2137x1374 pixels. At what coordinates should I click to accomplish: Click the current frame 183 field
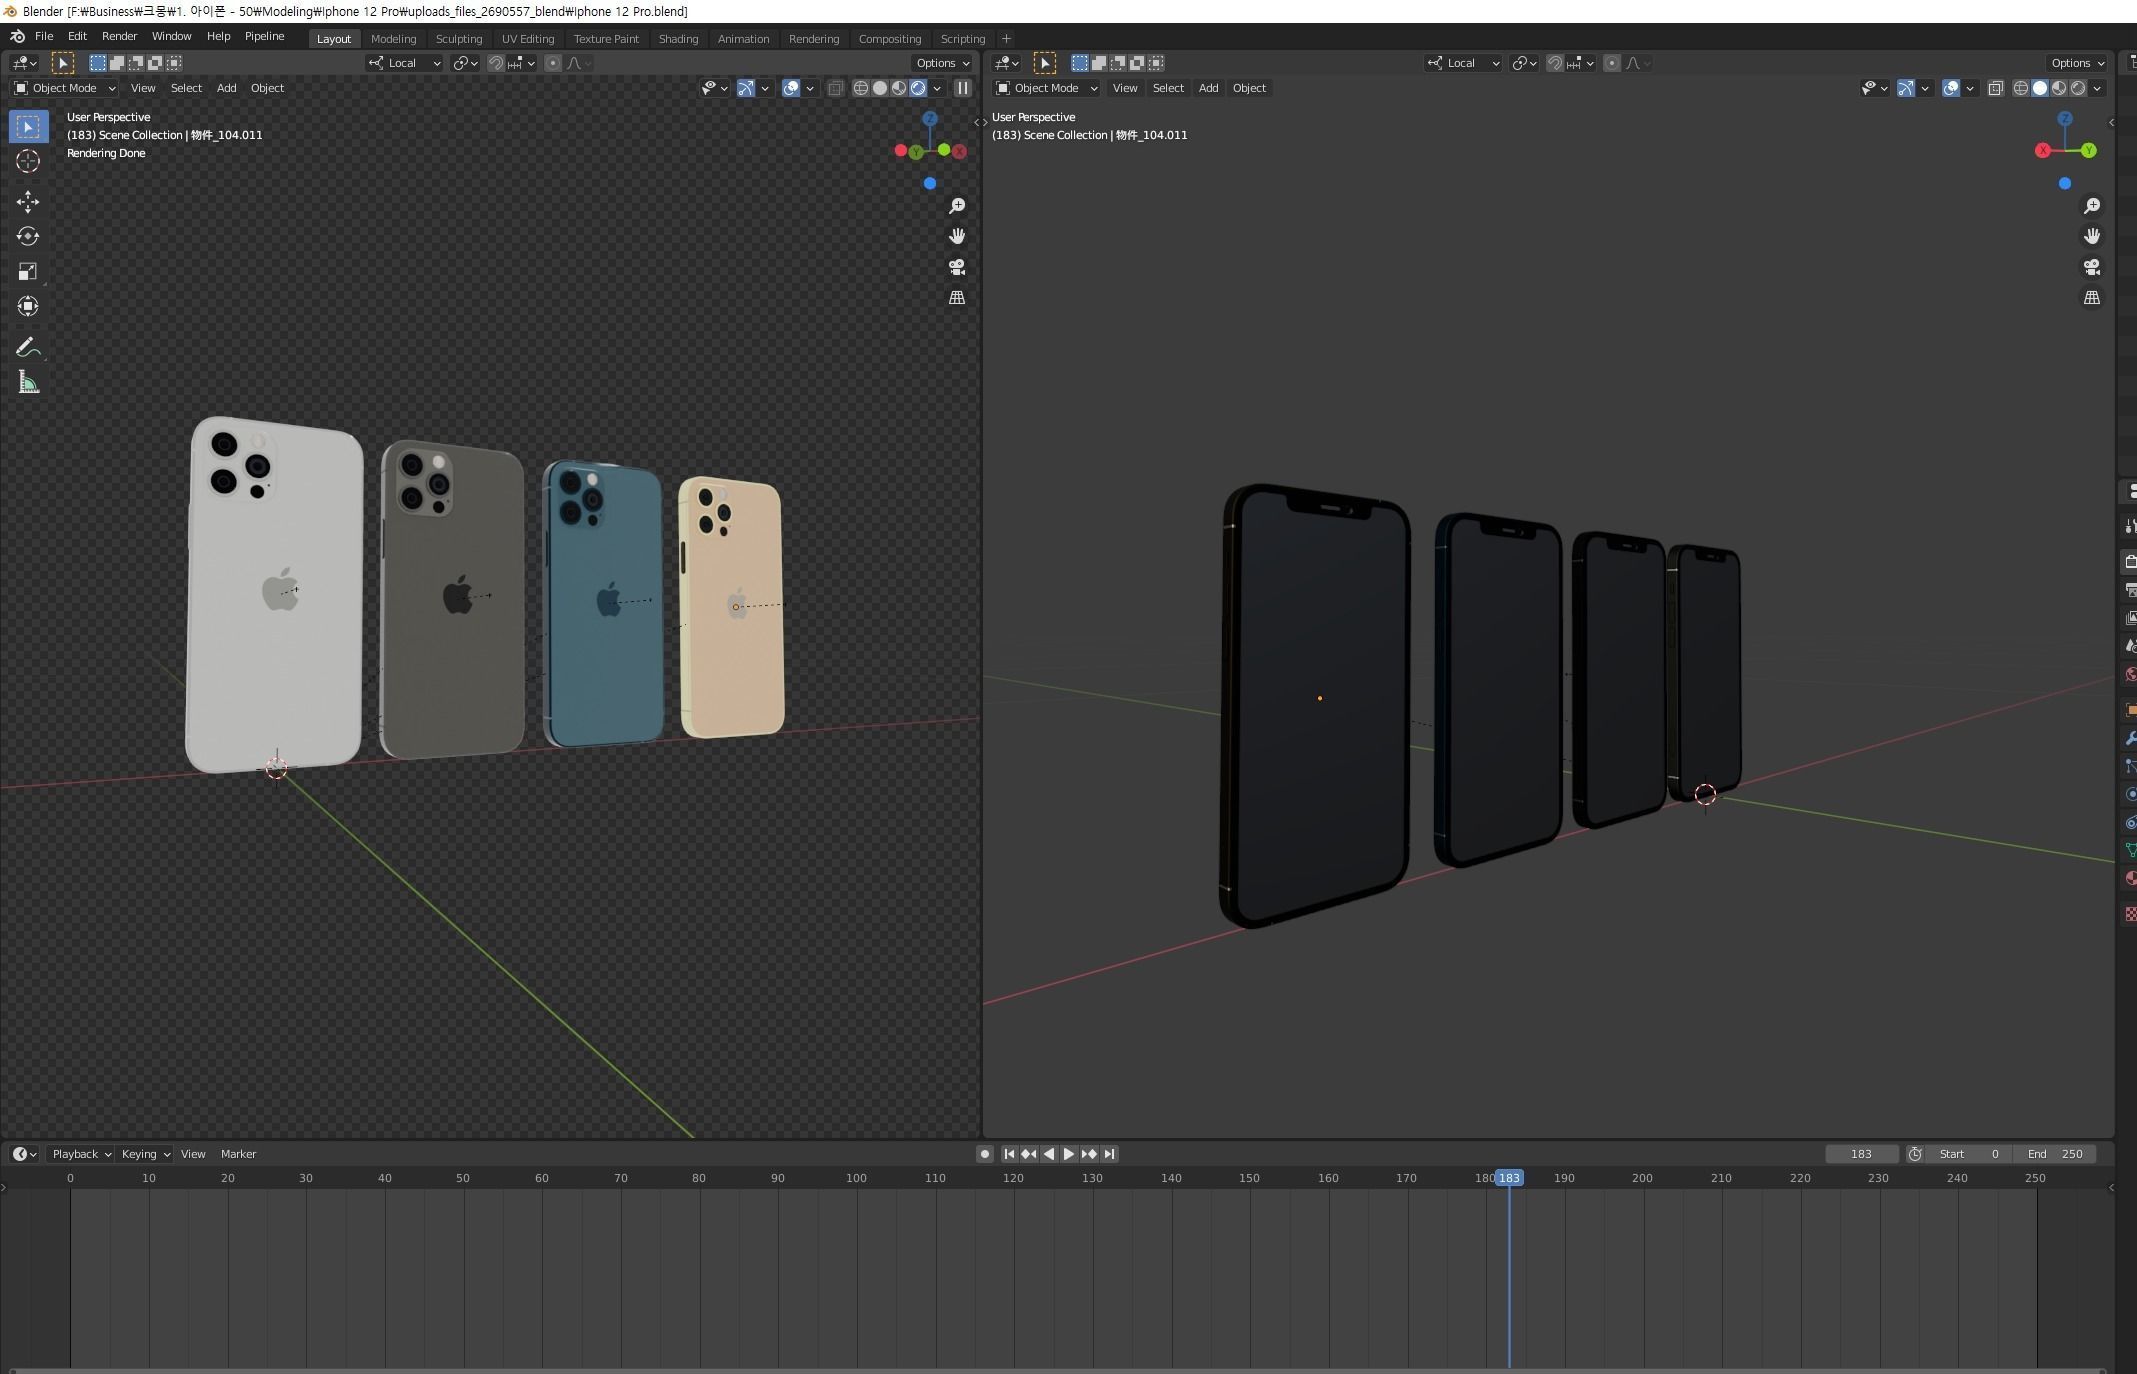[x=1861, y=1154]
